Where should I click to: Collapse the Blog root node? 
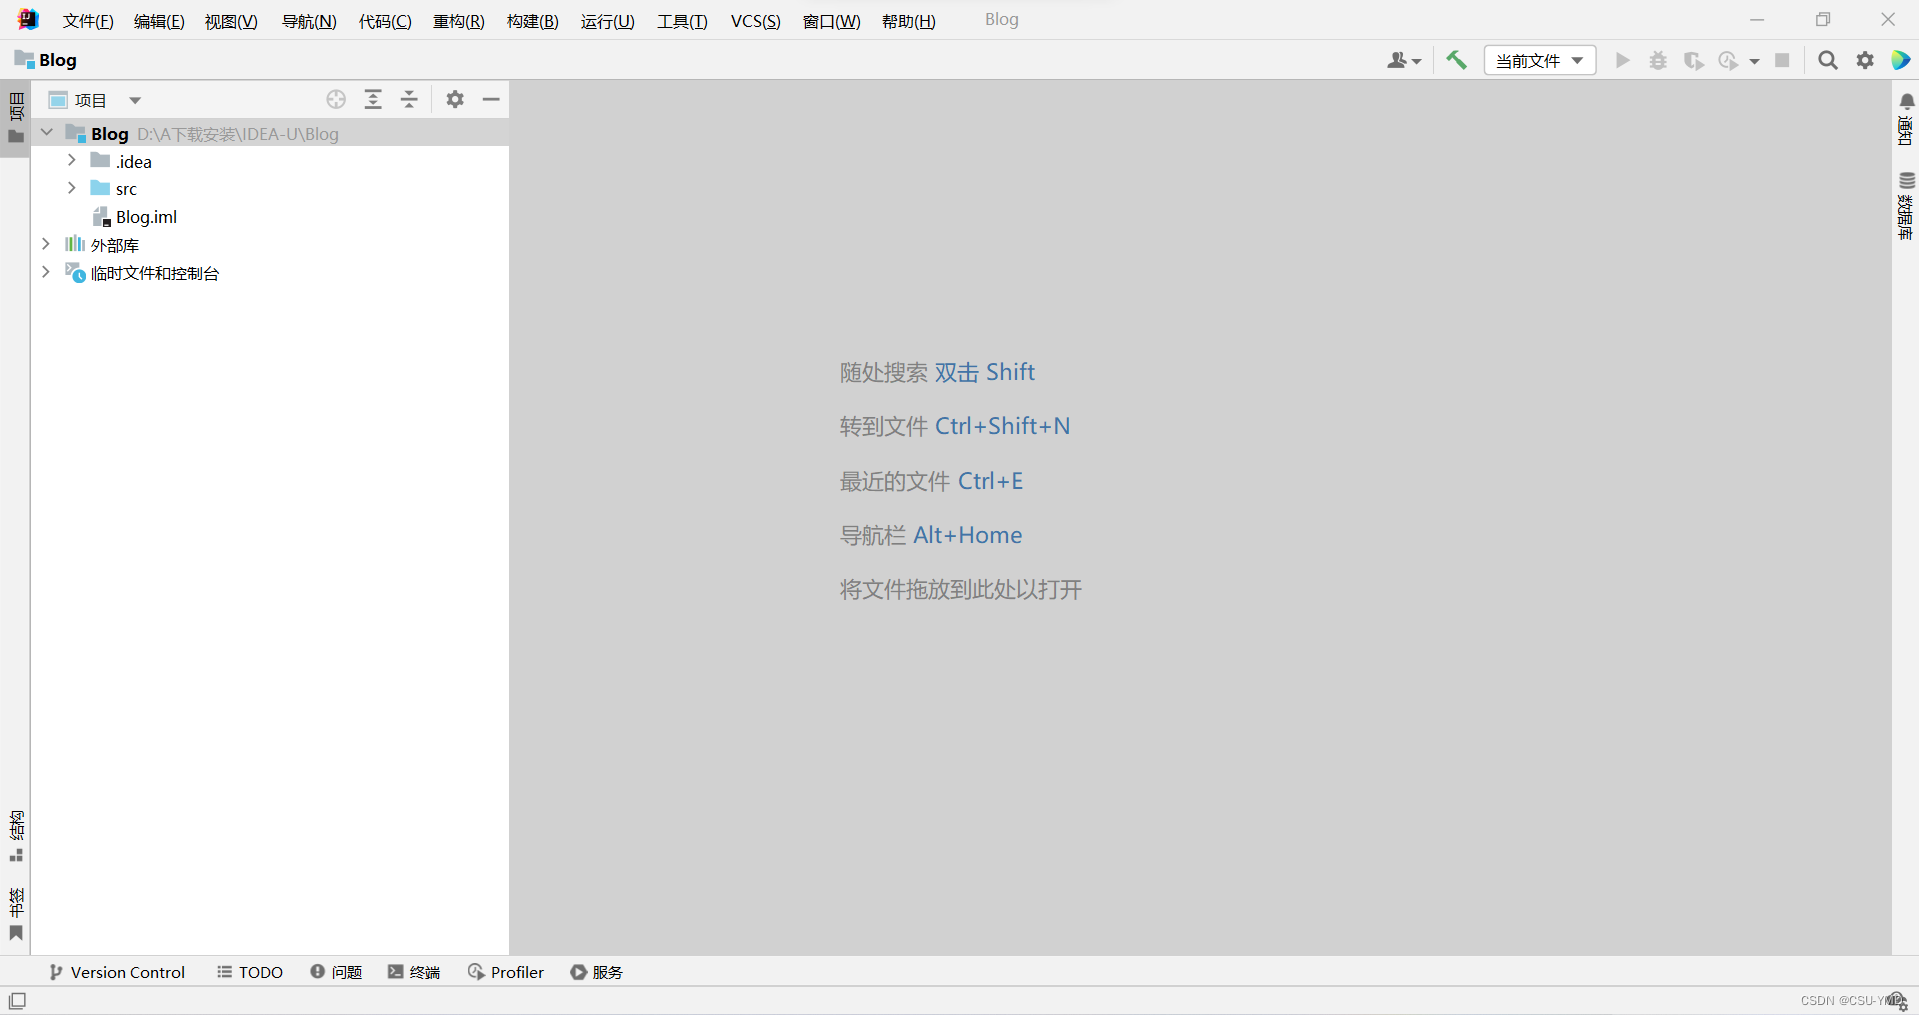pyautogui.click(x=46, y=132)
